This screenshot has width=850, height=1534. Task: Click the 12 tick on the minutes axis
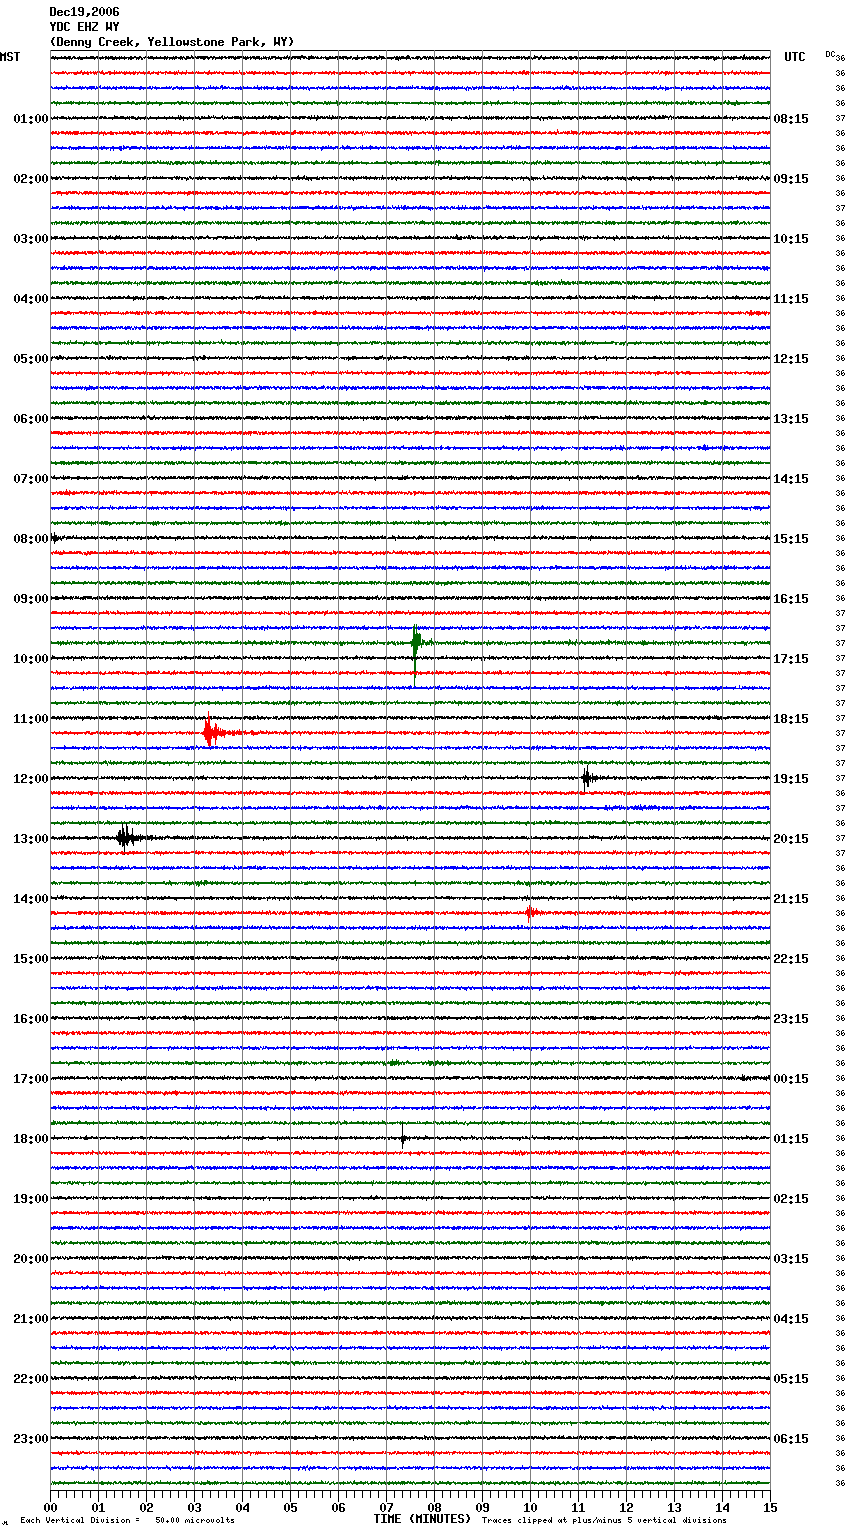[626, 1507]
